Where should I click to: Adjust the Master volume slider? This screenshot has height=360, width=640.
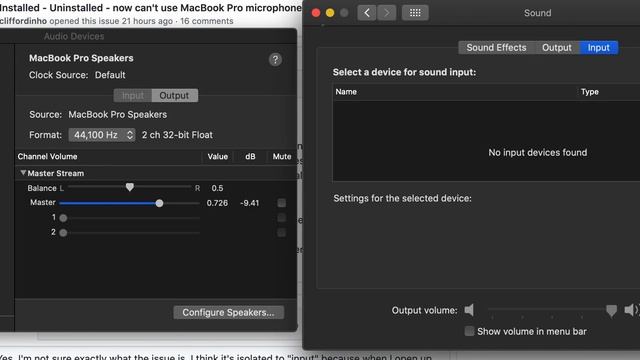pyautogui.click(x=160, y=203)
